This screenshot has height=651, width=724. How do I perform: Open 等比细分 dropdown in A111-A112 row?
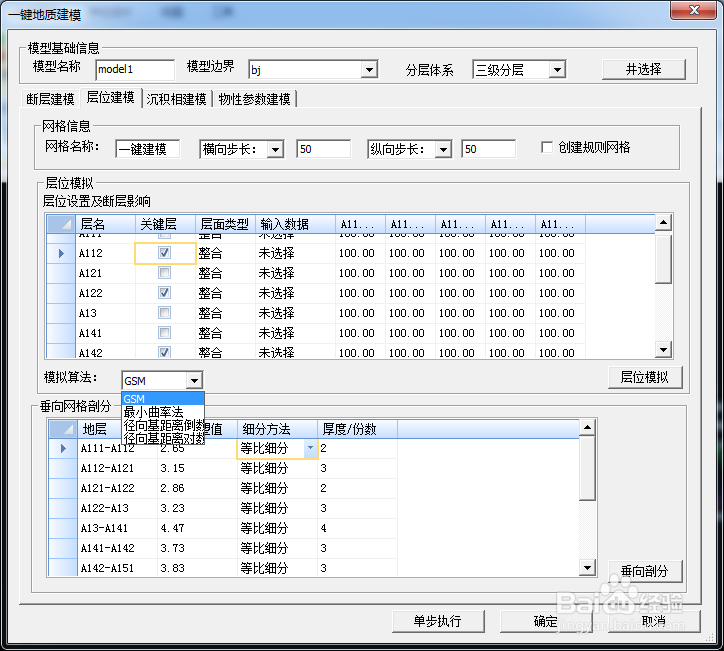(x=310, y=448)
